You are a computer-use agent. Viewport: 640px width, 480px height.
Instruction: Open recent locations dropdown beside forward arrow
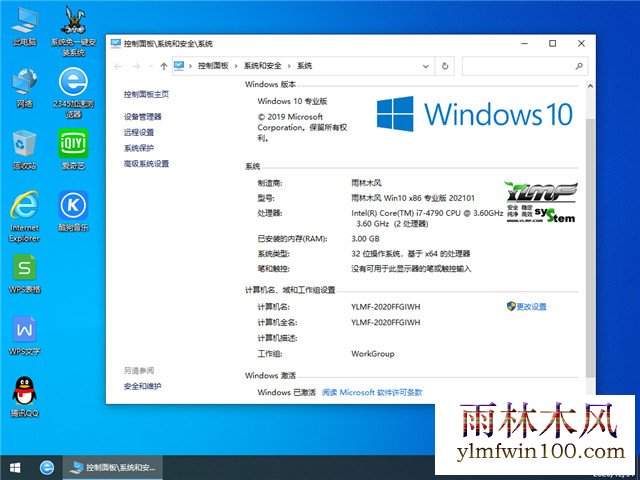click(x=151, y=66)
